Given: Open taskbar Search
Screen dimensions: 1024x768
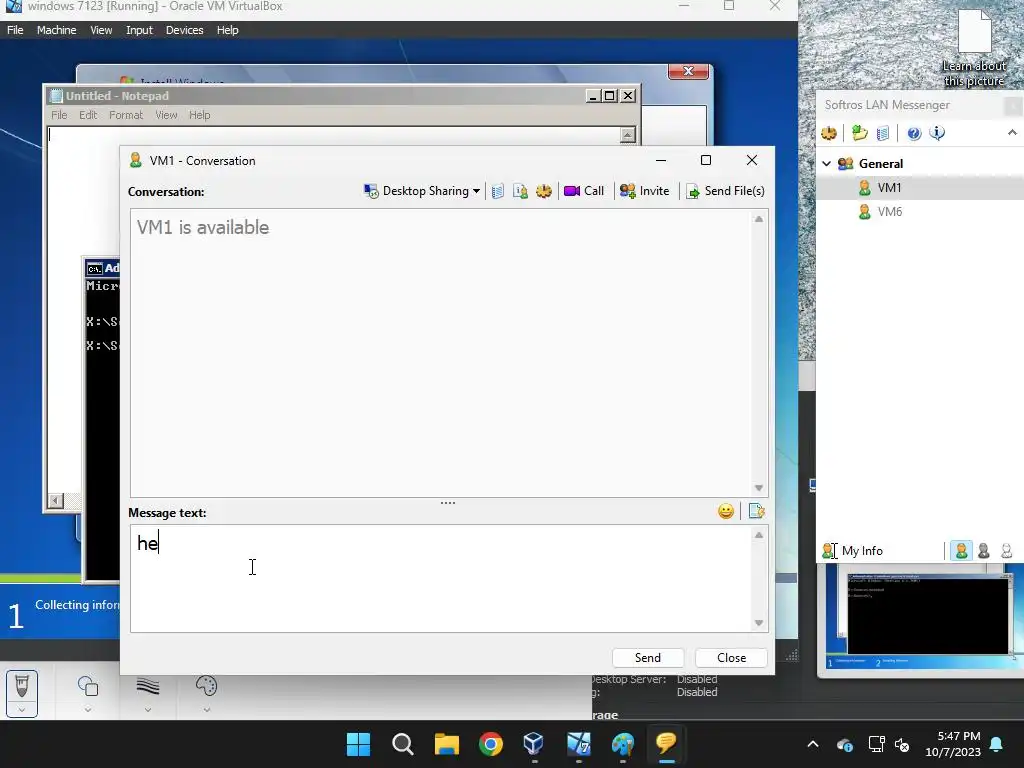Looking at the screenshot, I should point(402,744).
